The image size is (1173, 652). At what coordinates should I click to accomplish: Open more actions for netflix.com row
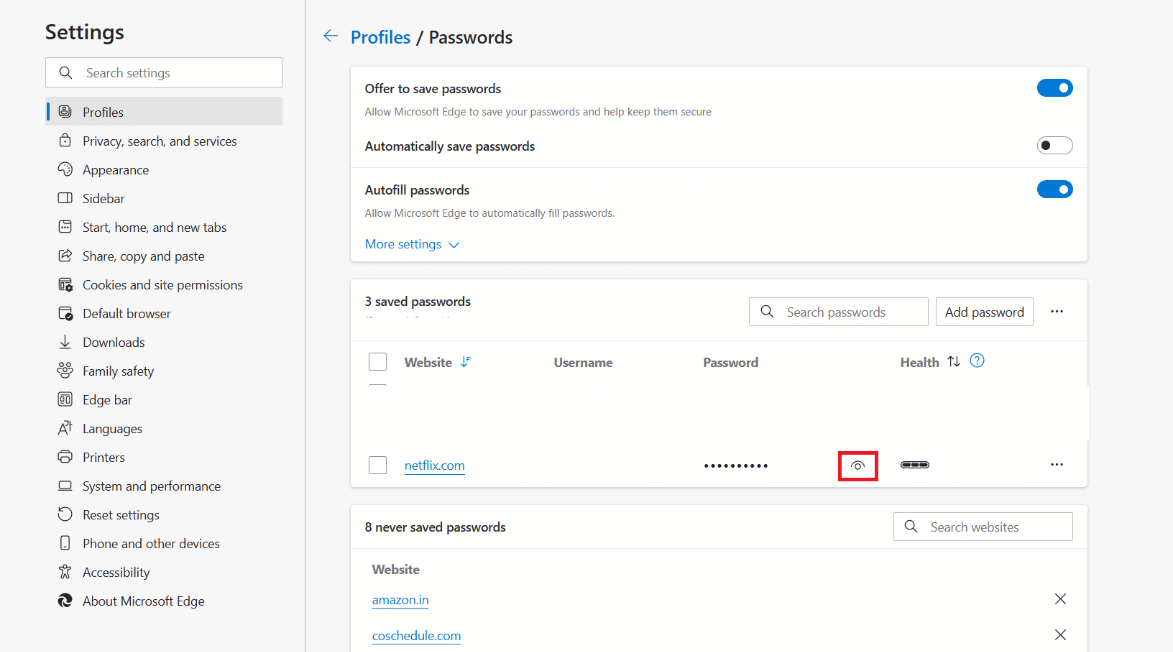1056,464
